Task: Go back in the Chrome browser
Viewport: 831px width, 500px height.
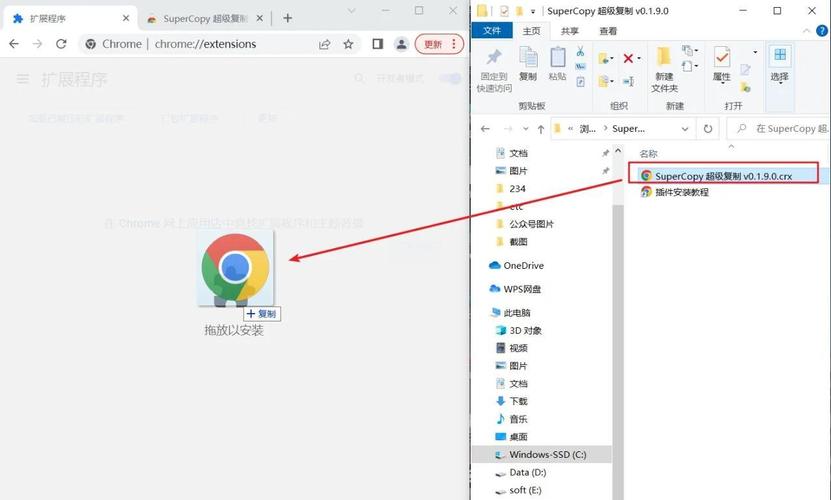Action: click(14, 44)
